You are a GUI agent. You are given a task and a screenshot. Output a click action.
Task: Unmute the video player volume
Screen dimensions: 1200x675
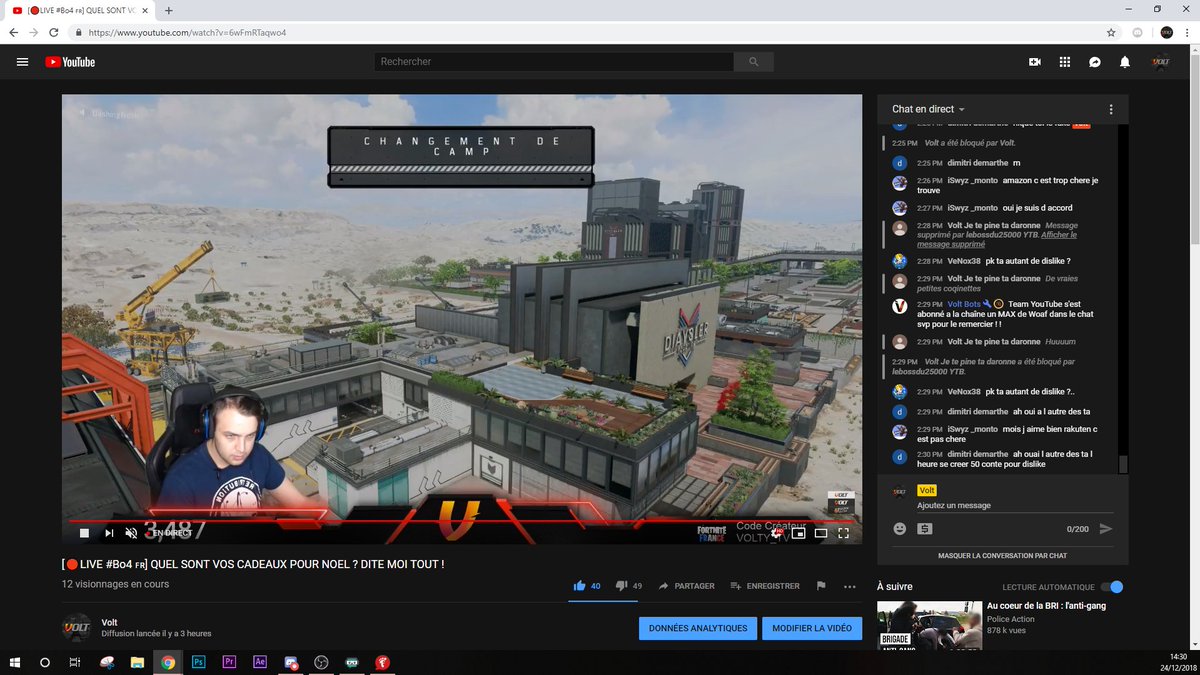[x=131, y=533]
